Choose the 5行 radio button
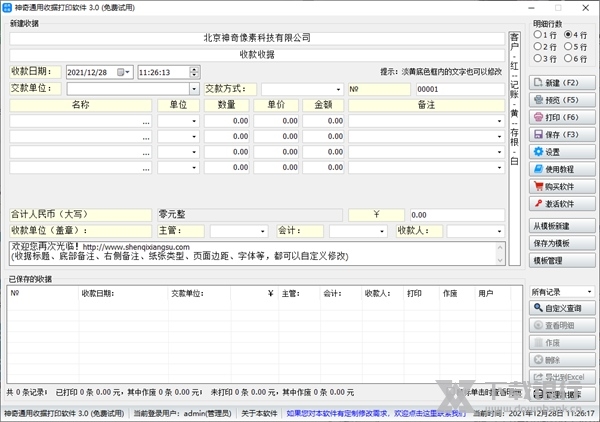The image size is (600, 422). [569, 46]
